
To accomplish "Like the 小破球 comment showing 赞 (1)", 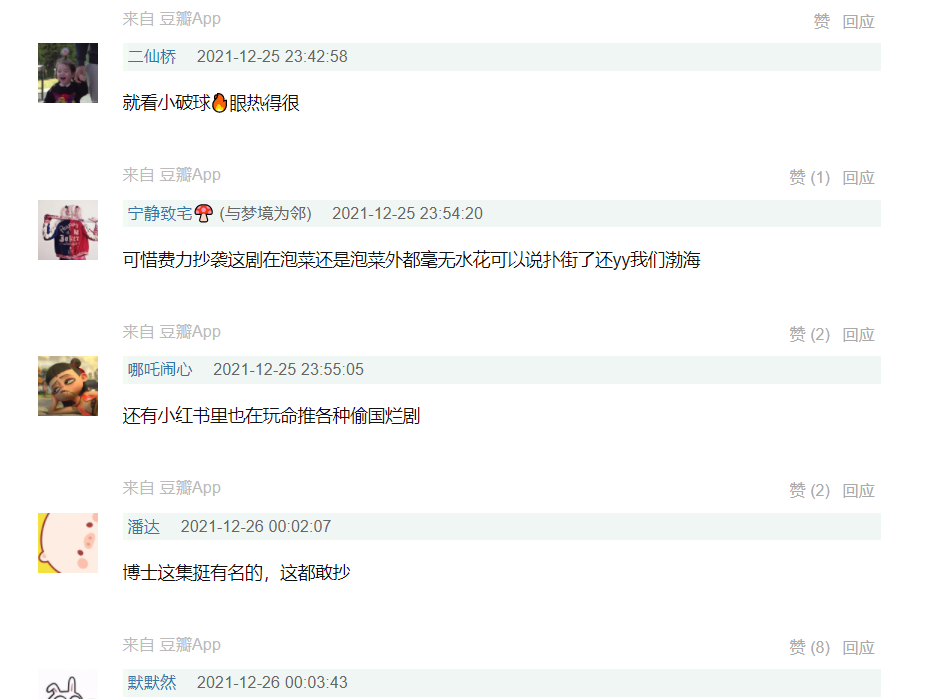I will click(809, 178).
